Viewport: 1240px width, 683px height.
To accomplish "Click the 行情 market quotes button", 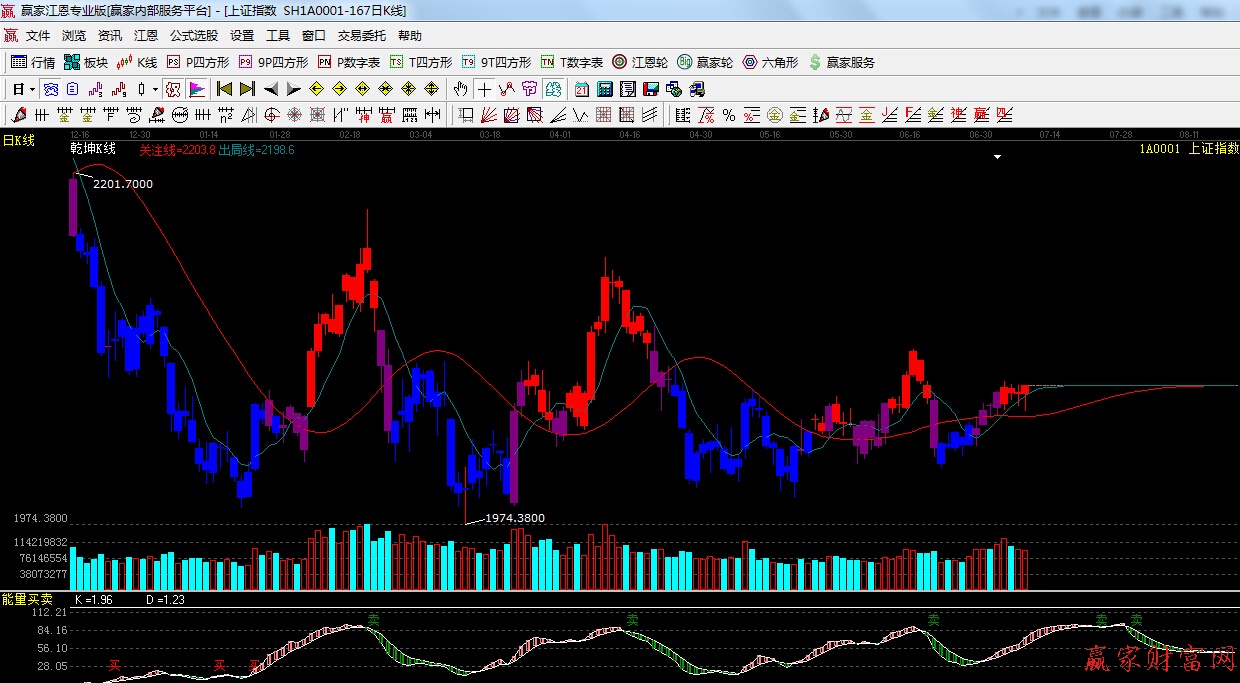I will tap(33, 62).
